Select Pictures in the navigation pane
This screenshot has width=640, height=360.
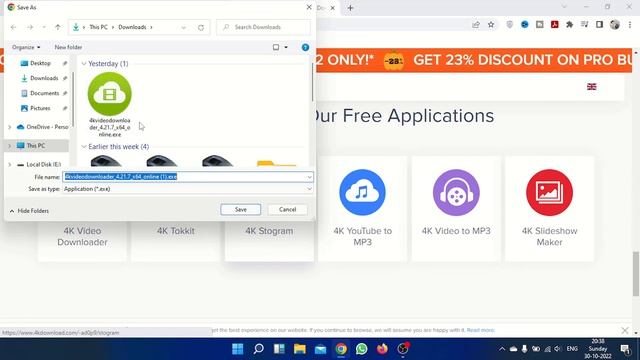pyautogui.click(x=40, y=108)
